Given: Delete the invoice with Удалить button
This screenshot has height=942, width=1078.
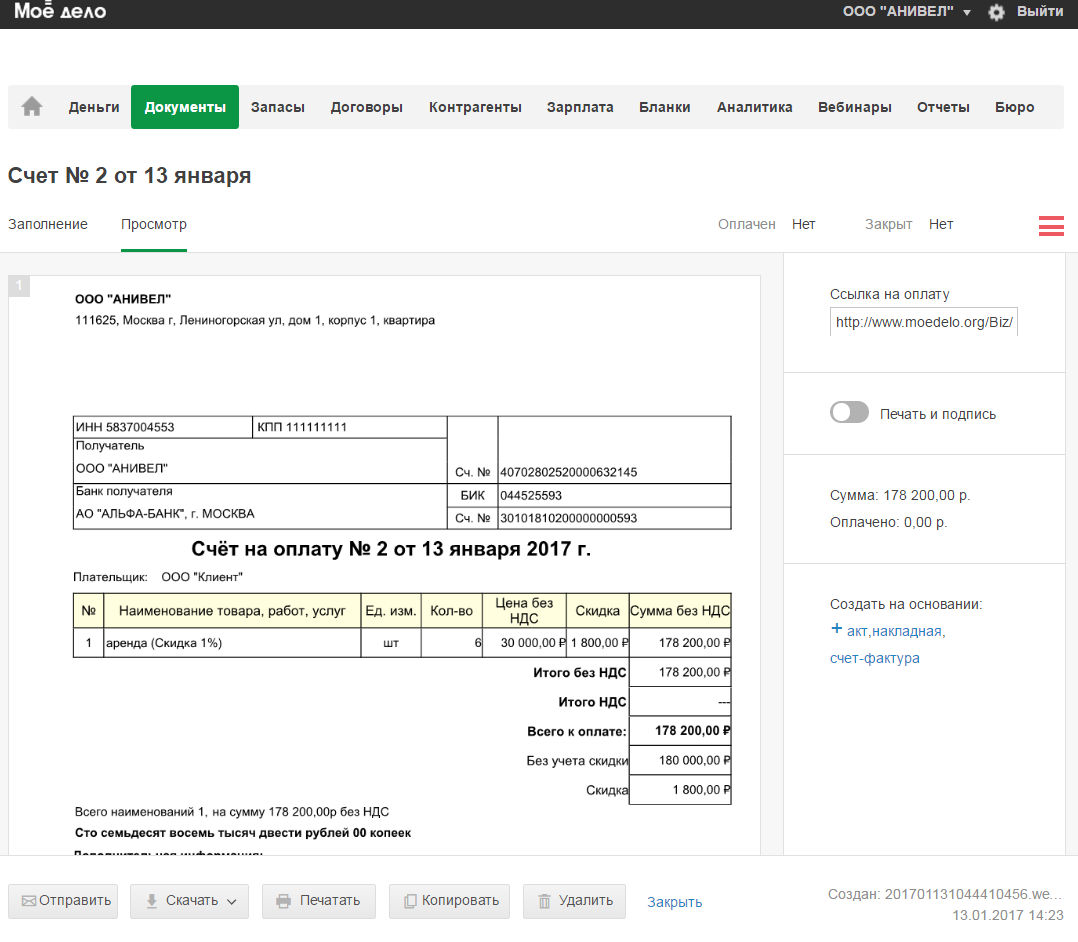Looking at the screenshot, I should pos(574,900).
